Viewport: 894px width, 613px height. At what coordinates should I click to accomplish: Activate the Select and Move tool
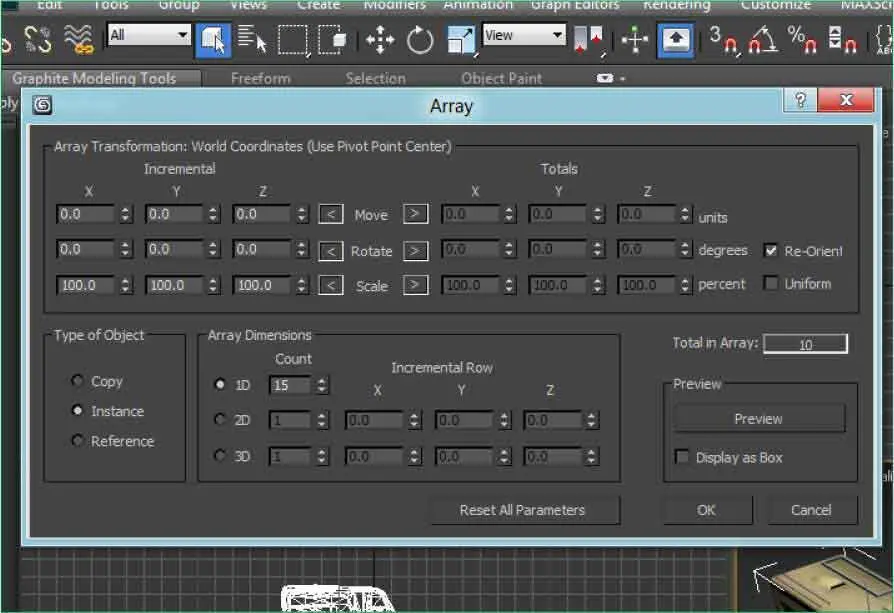pyautogui.click(x=380, y=40)
